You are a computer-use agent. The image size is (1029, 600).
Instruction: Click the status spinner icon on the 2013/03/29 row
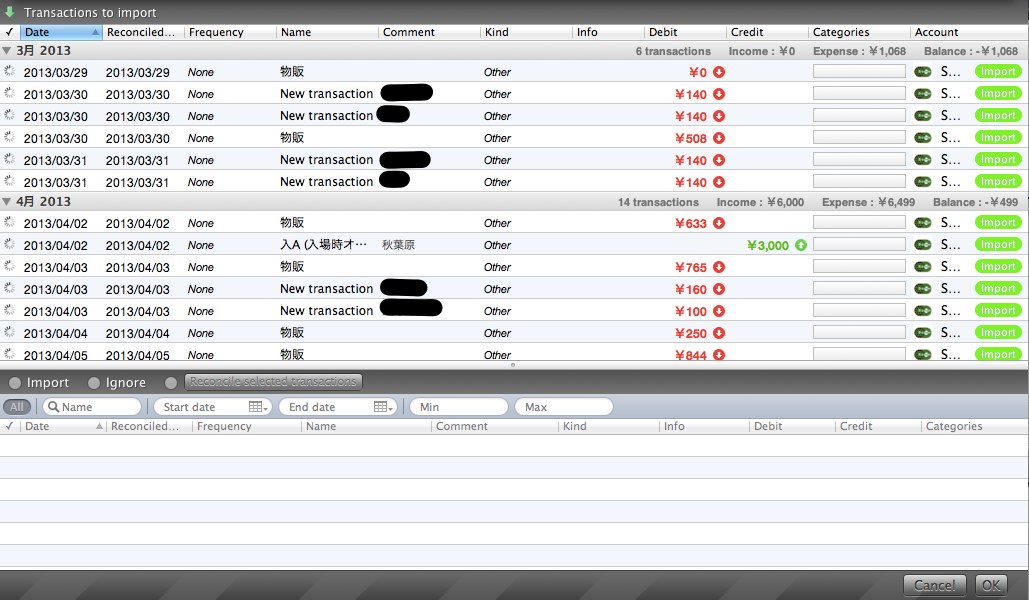tap(10, 72)
